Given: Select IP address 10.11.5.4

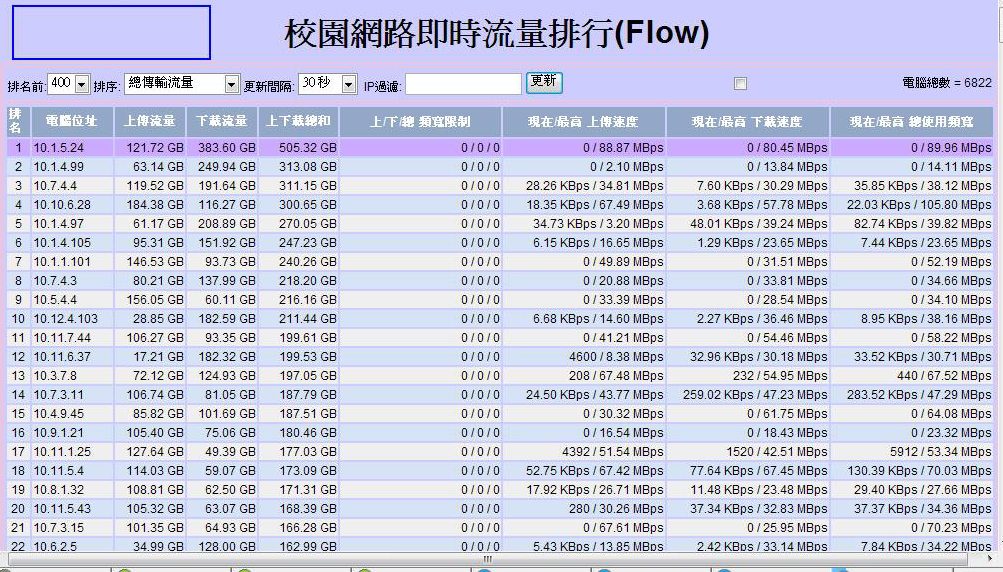Looking at the screenshot, I should 58,471.
